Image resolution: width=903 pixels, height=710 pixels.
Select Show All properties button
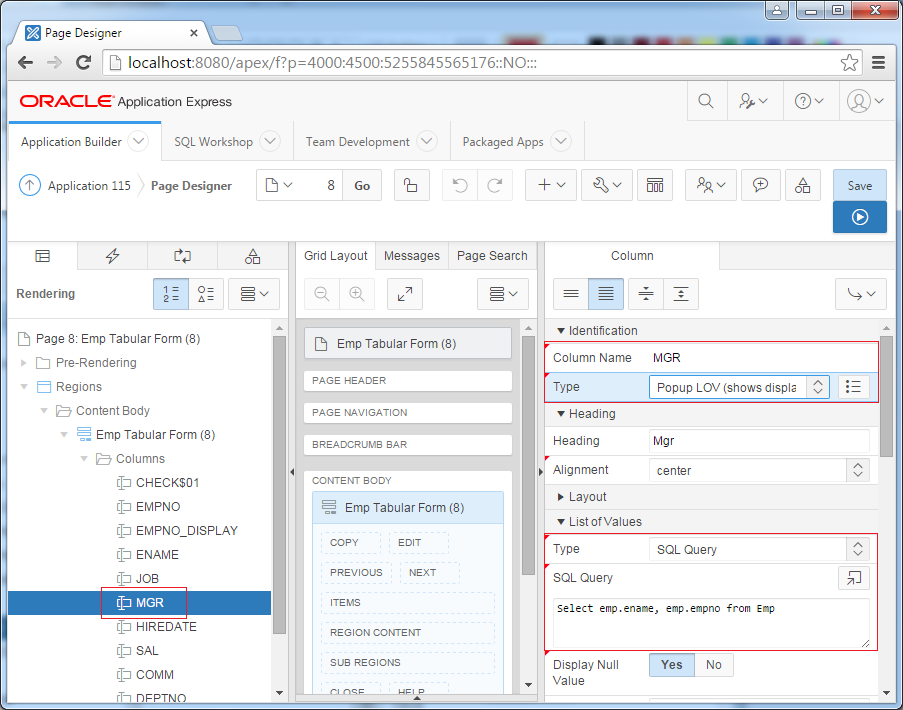[606, 294]
